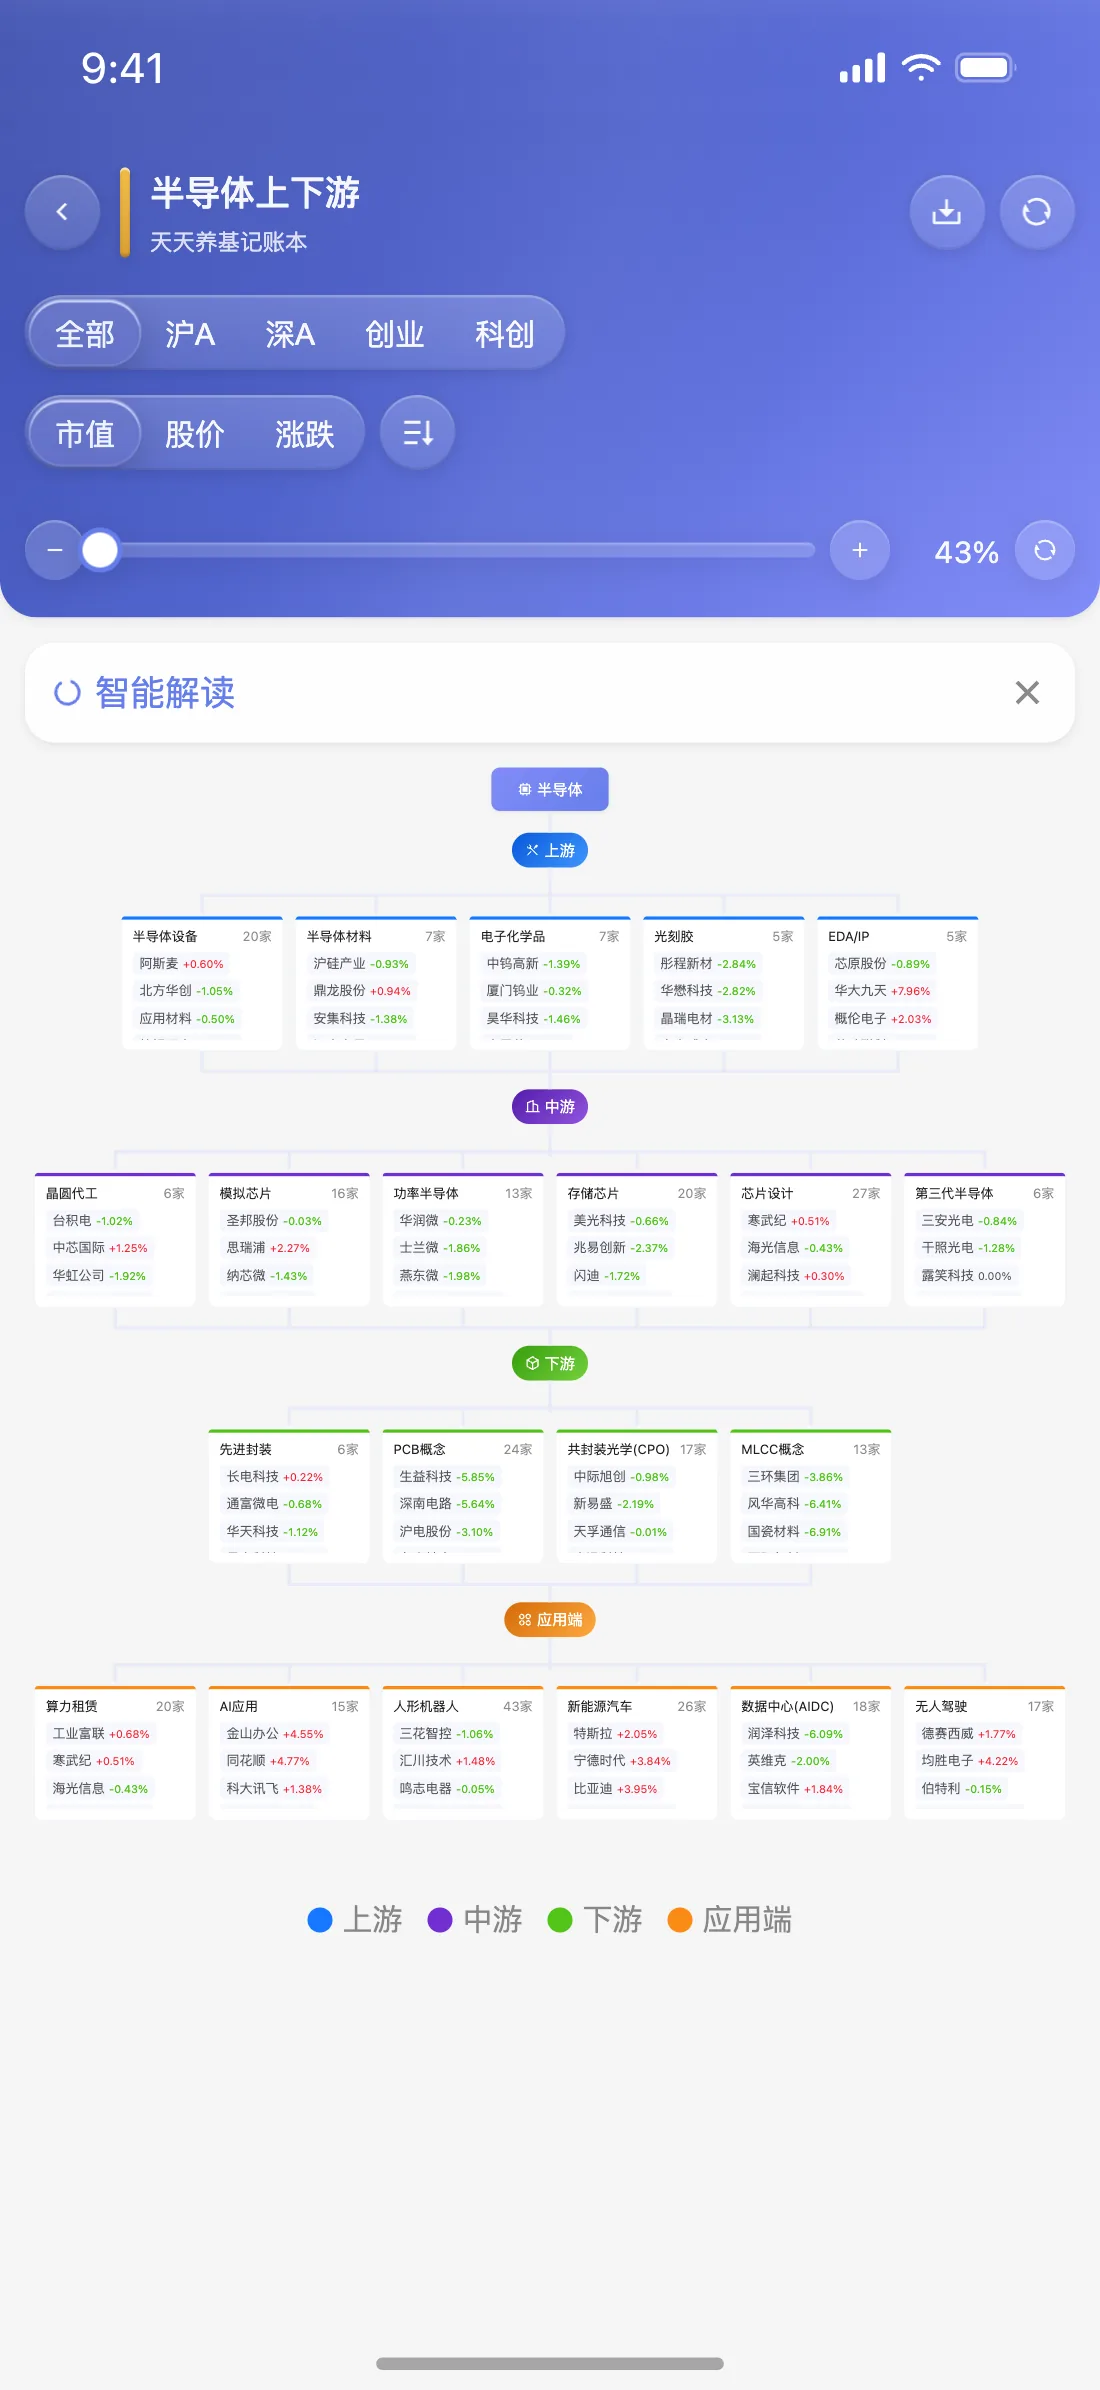
Task: Click the 上游 stage node
Action: click(x=550, y=850)
